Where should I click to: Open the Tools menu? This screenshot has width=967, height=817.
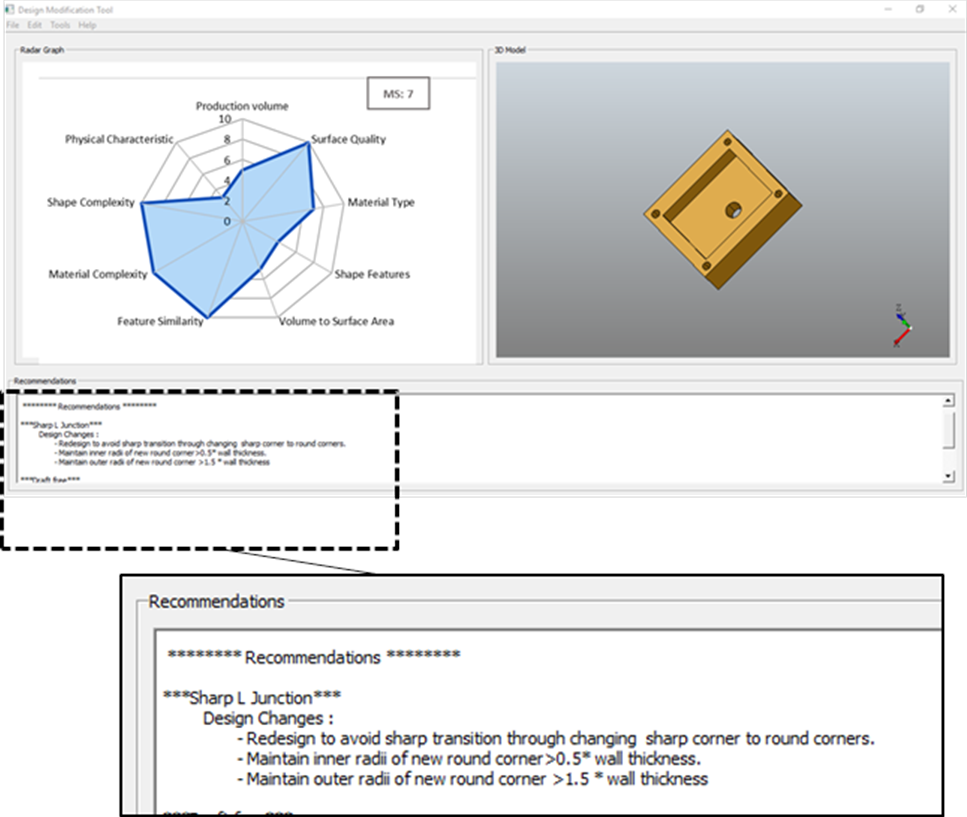(61, 25)
